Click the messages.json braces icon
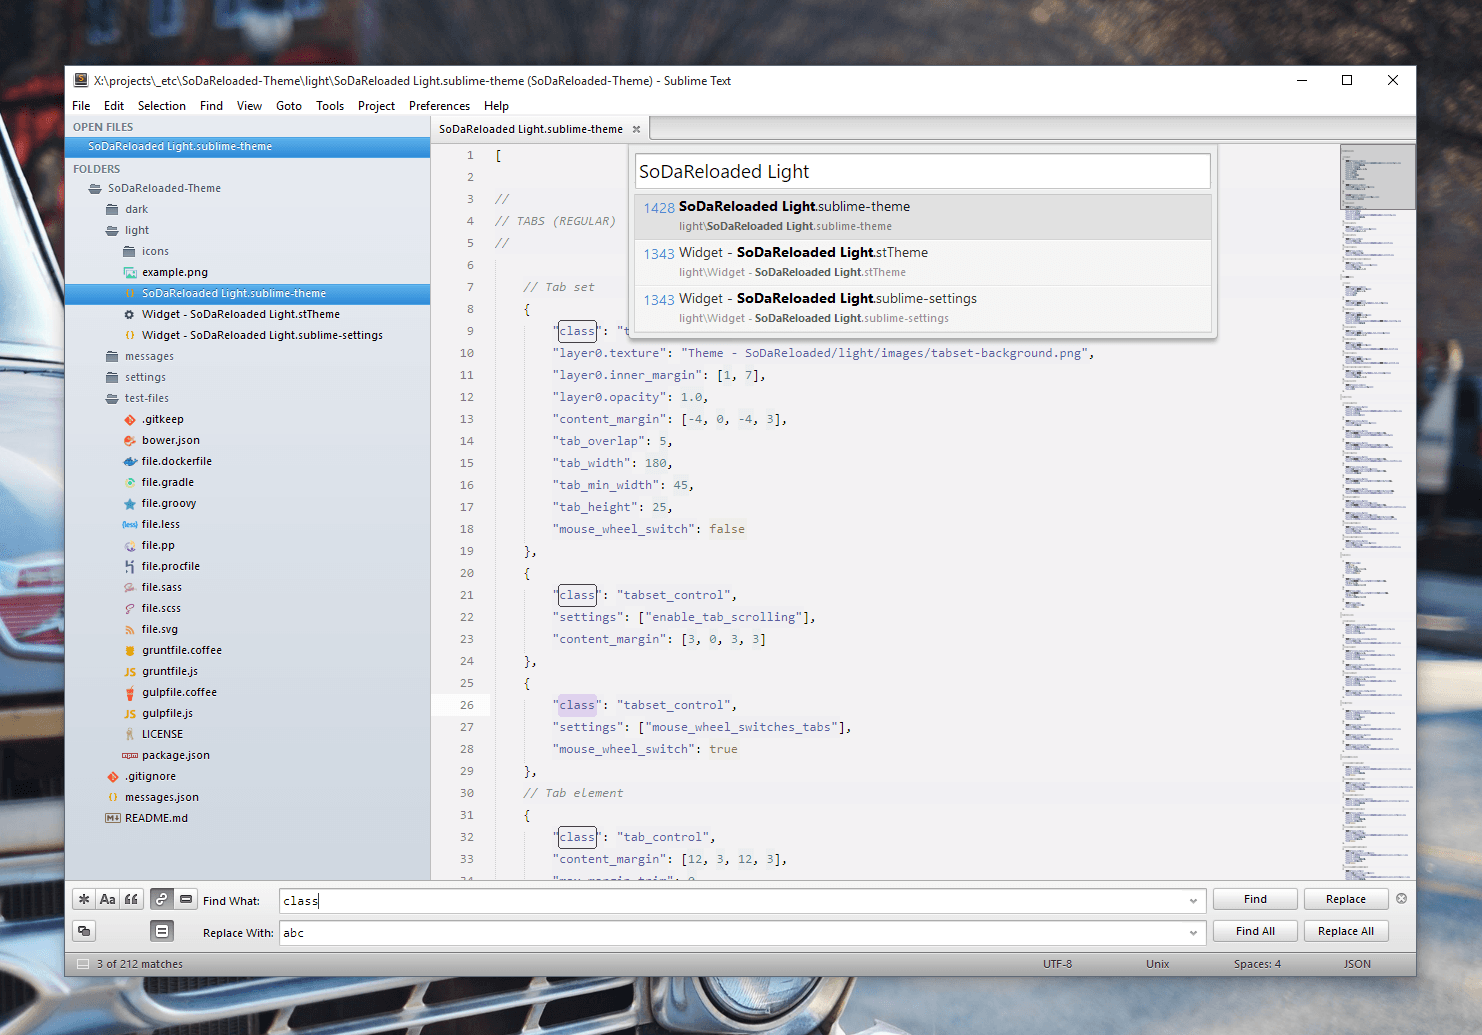The image size is (1482, 1035). 112,797
